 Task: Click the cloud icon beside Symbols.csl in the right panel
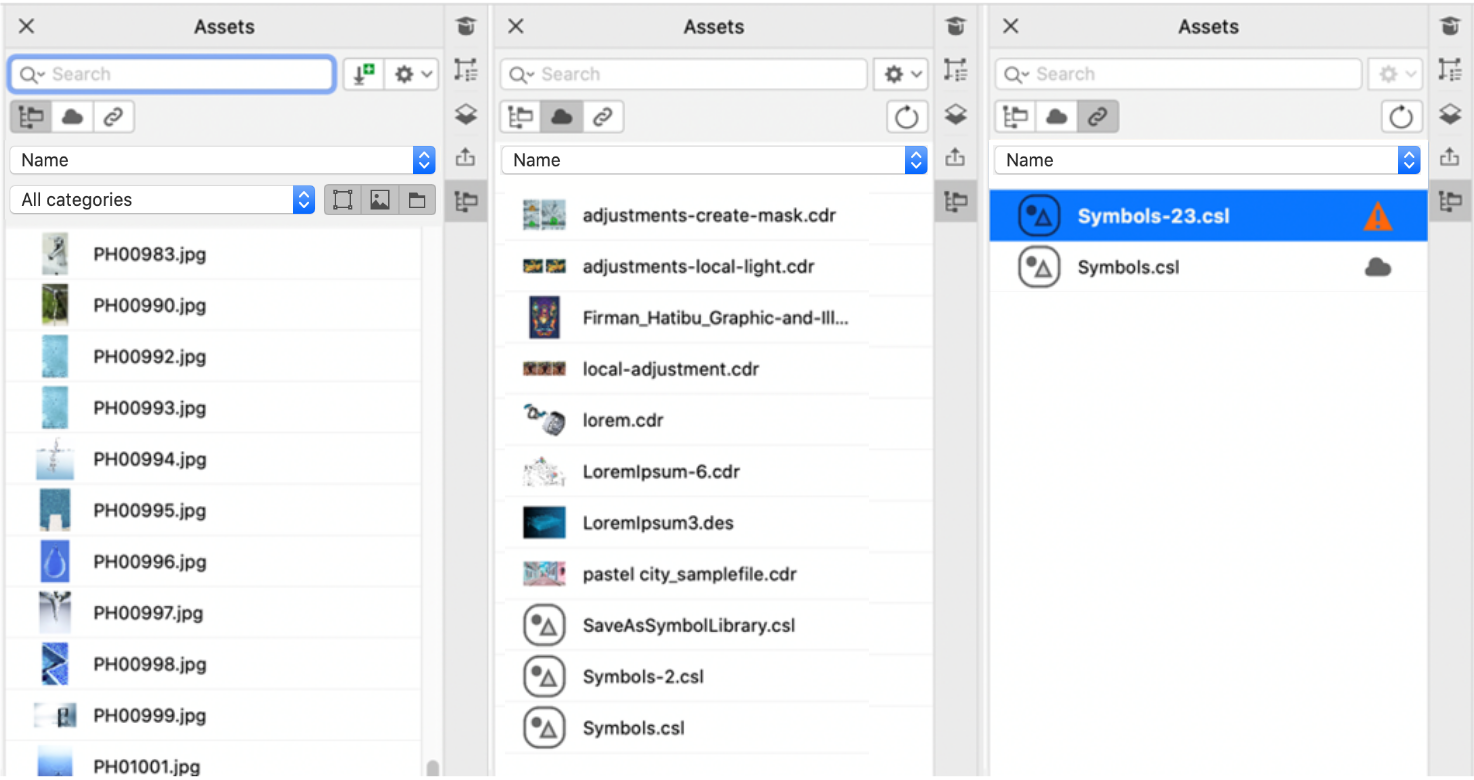pyautogui.click(x=1377, y=268)
